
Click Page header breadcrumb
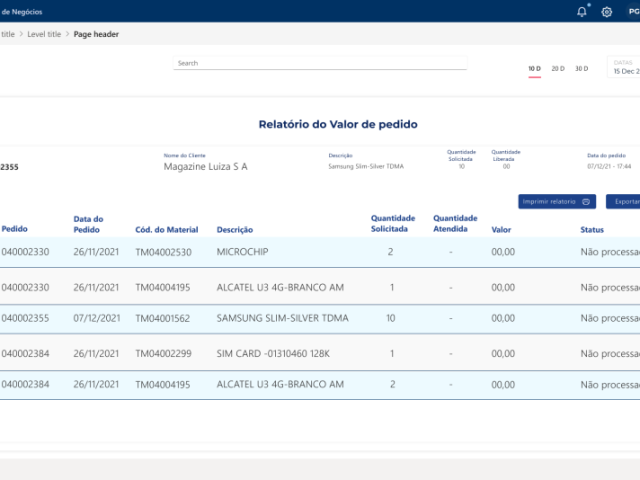click(x=96, y=34)
